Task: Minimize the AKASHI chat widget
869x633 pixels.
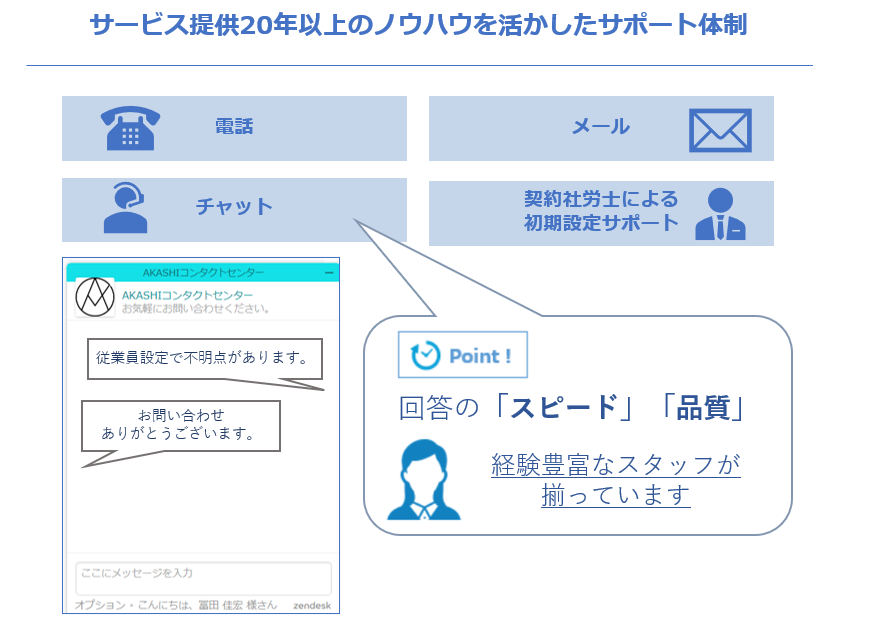Action: (329, 272)
